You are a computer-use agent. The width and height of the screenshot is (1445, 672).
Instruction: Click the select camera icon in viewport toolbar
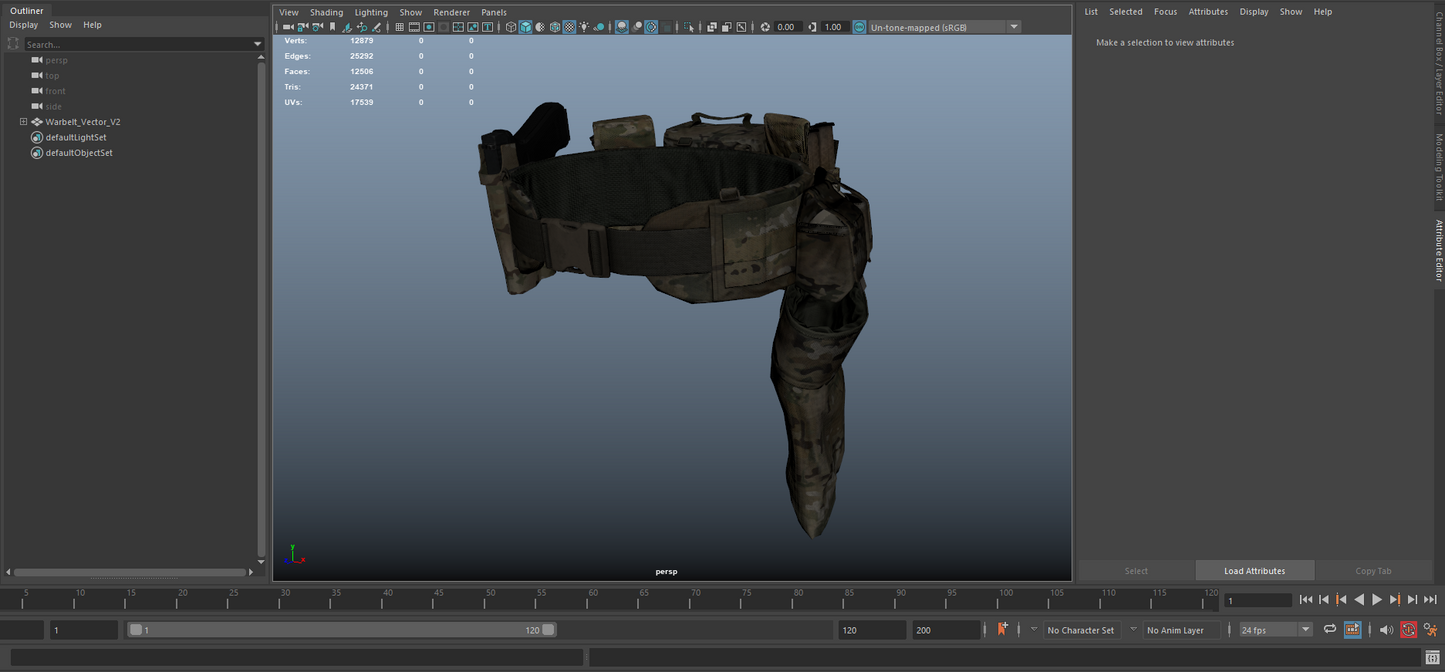click(x=288, y=27)
